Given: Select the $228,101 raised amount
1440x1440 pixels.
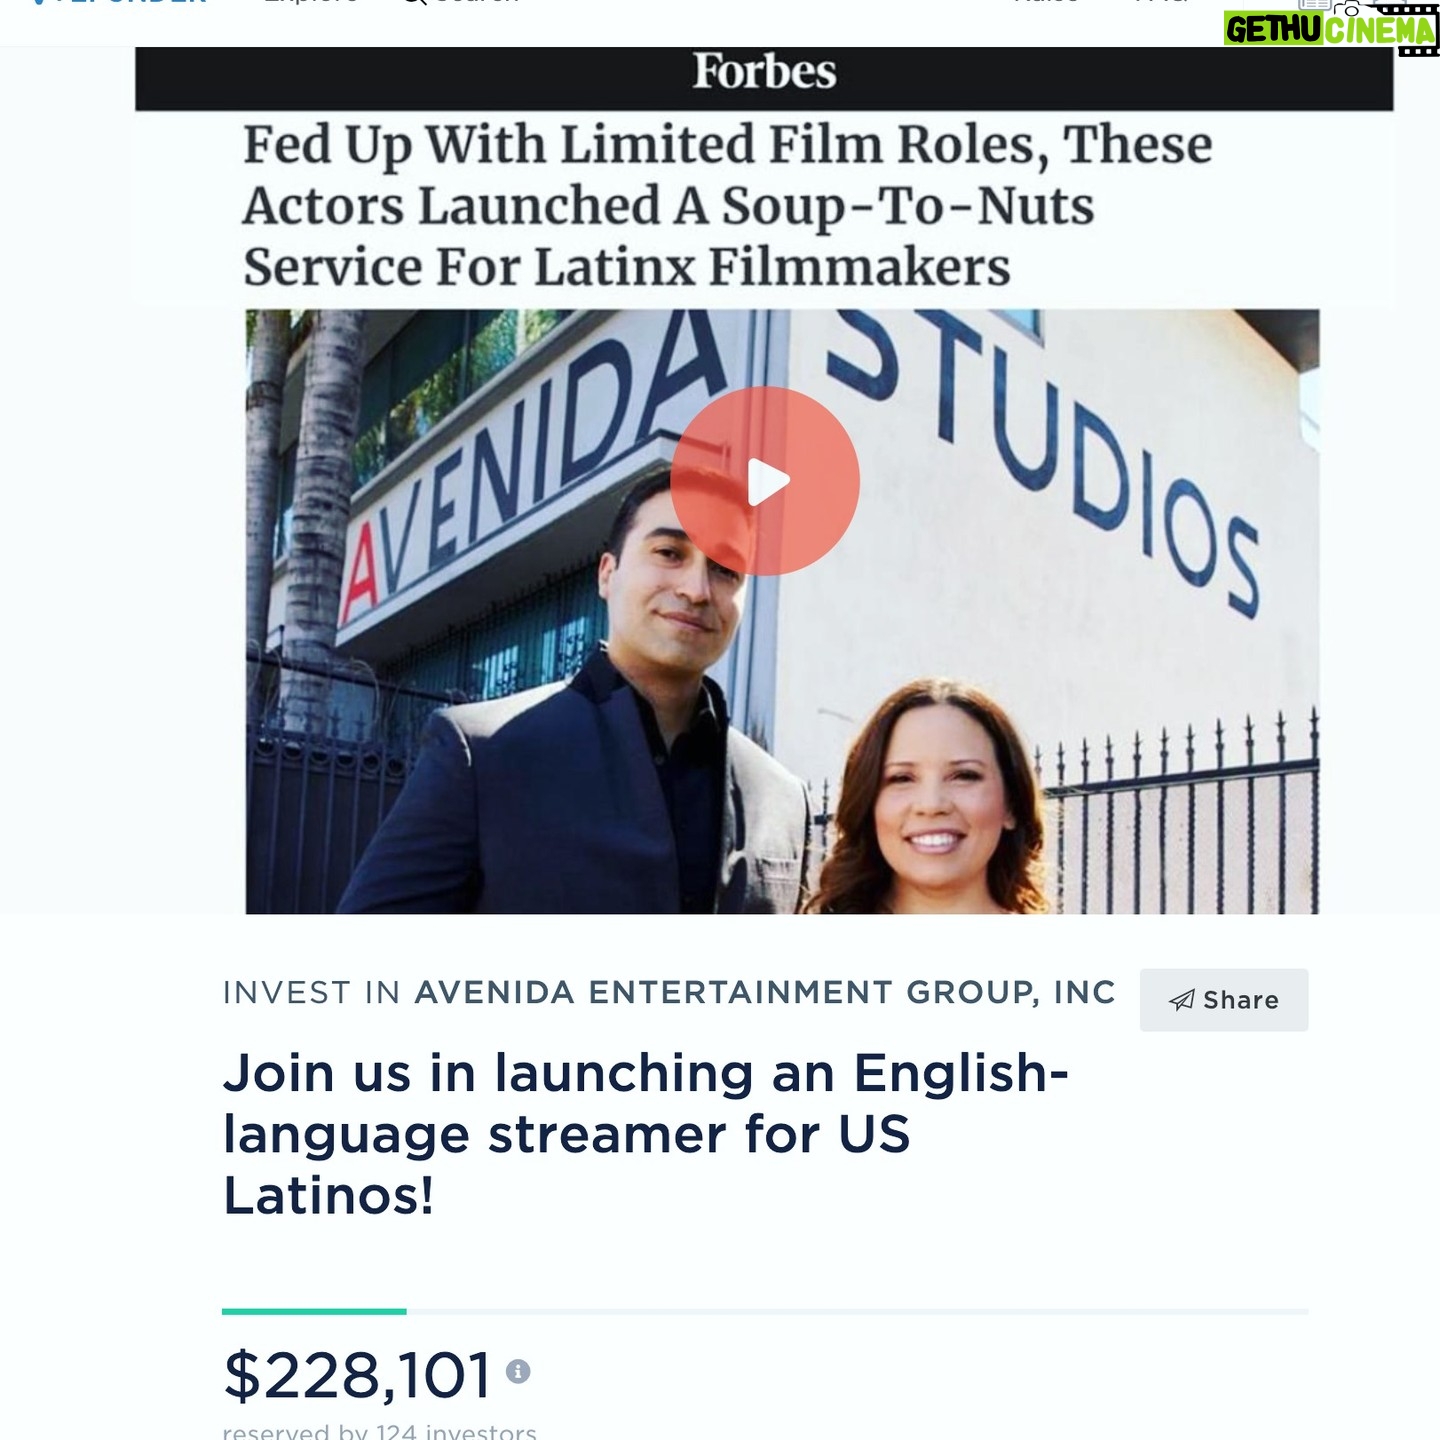Looking at the screenshot, I should [357, 1375].
